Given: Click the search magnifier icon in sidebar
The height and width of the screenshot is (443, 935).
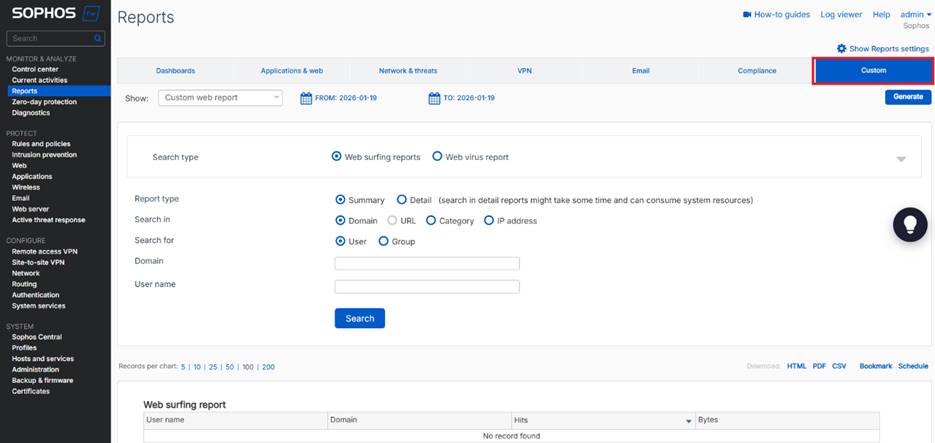Looking at the screenshot, I should (98, 39).
